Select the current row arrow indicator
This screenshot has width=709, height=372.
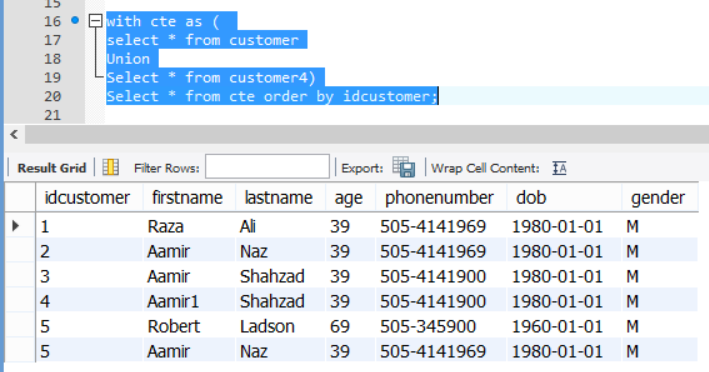pyautogui.click(x=16, y=226)
